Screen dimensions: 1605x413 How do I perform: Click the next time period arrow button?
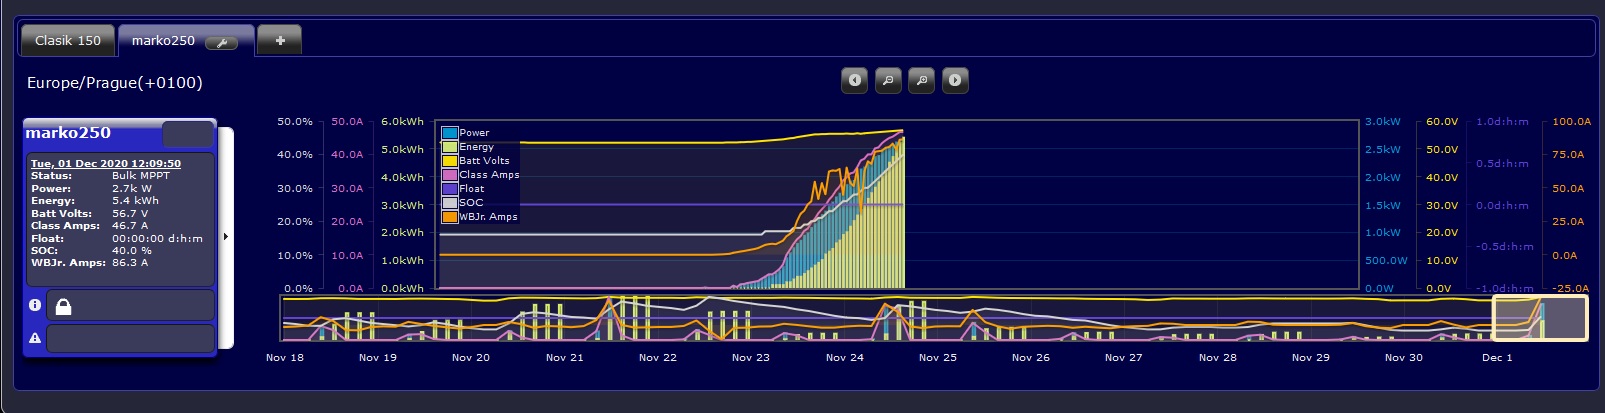tap(955, 80)
